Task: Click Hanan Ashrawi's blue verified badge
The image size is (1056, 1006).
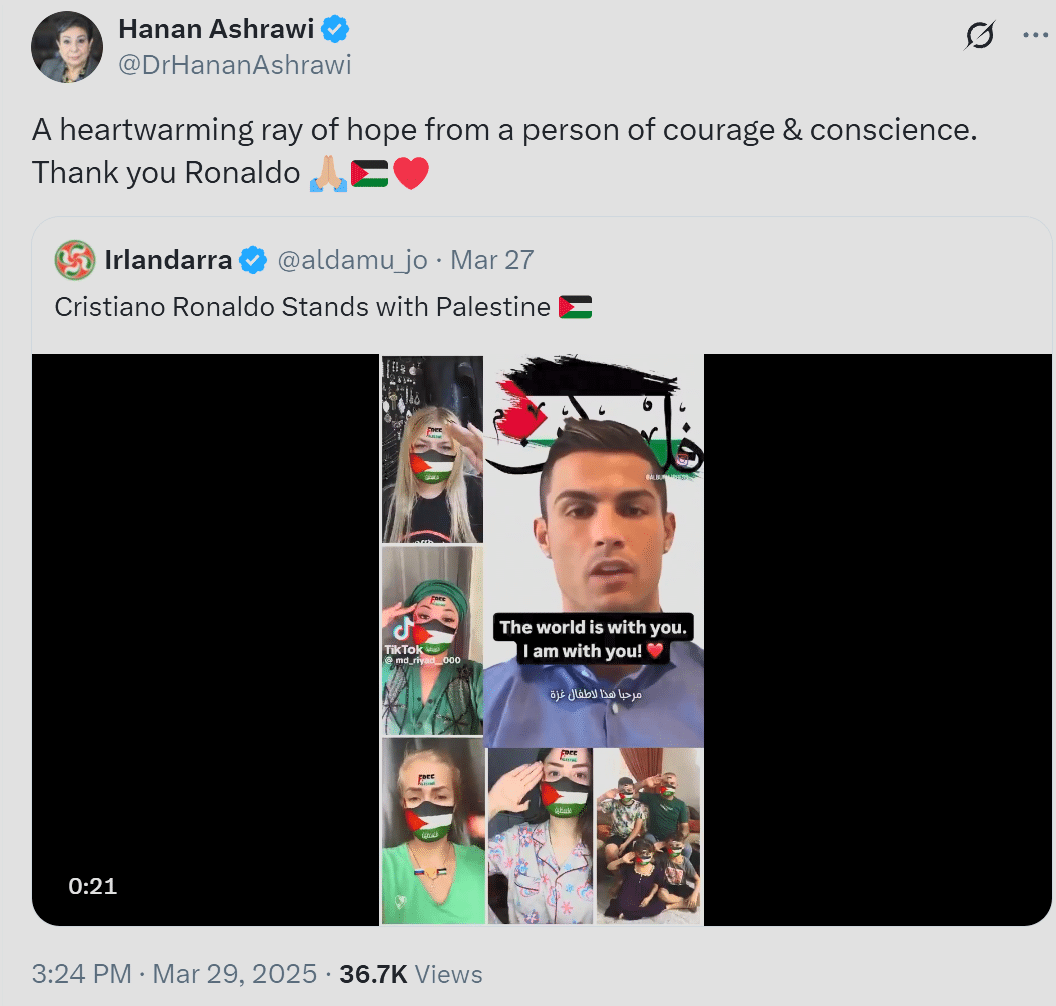Action: (x=335, y=30)
